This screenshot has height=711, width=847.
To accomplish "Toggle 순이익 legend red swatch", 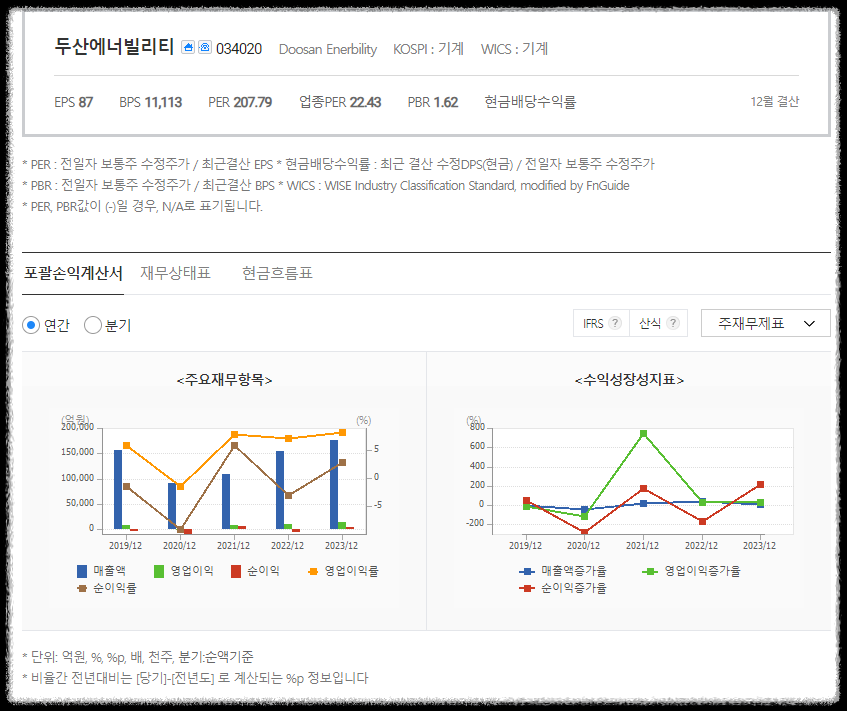I will coord(236,571).
